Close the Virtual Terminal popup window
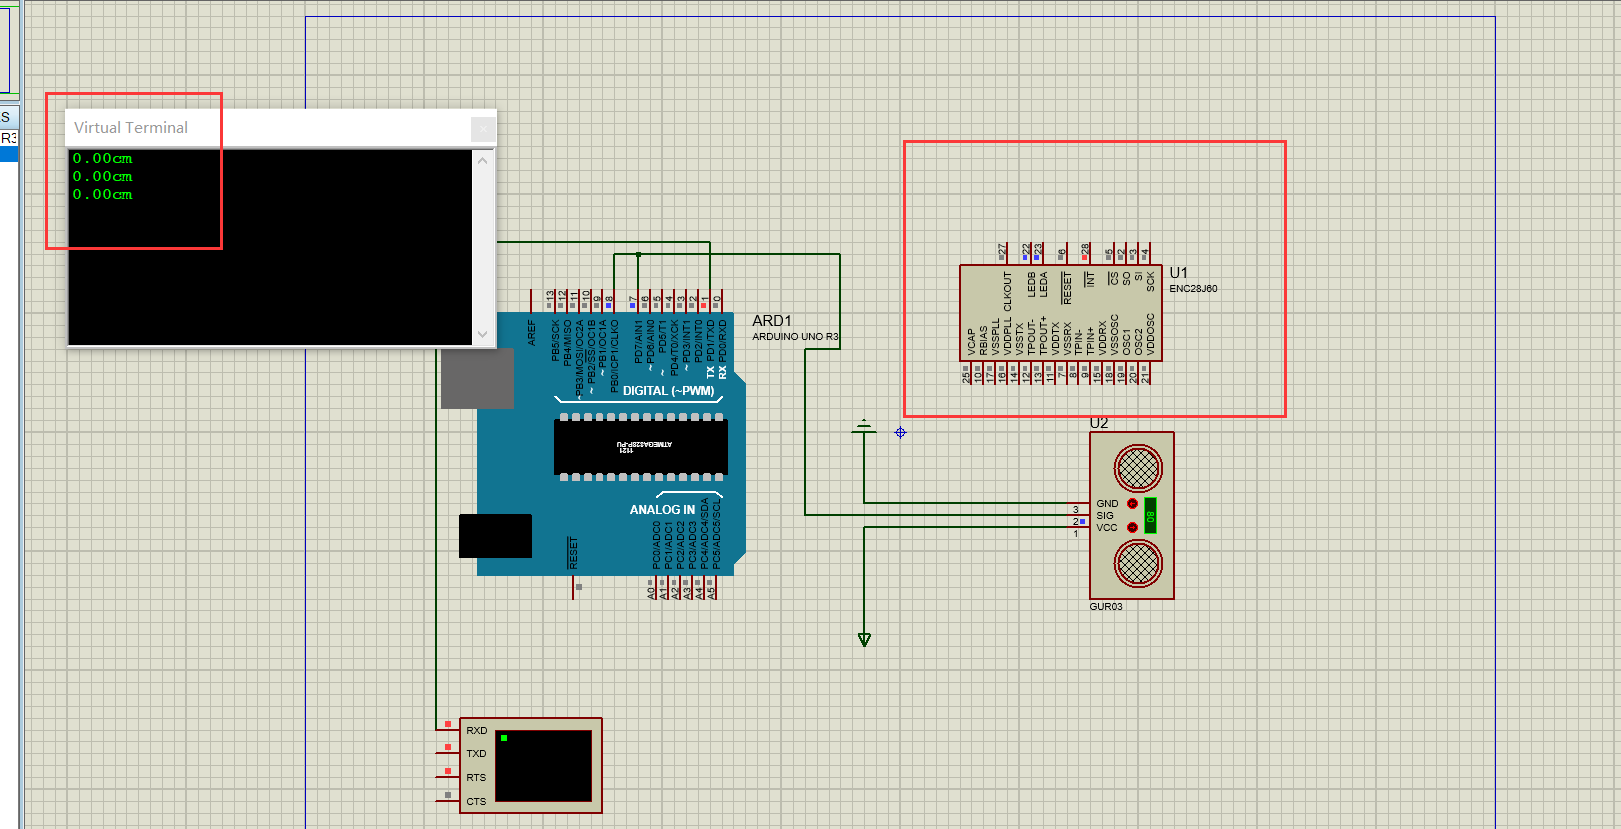Viewport: 1621px width, 829px height. coord(482,128)
